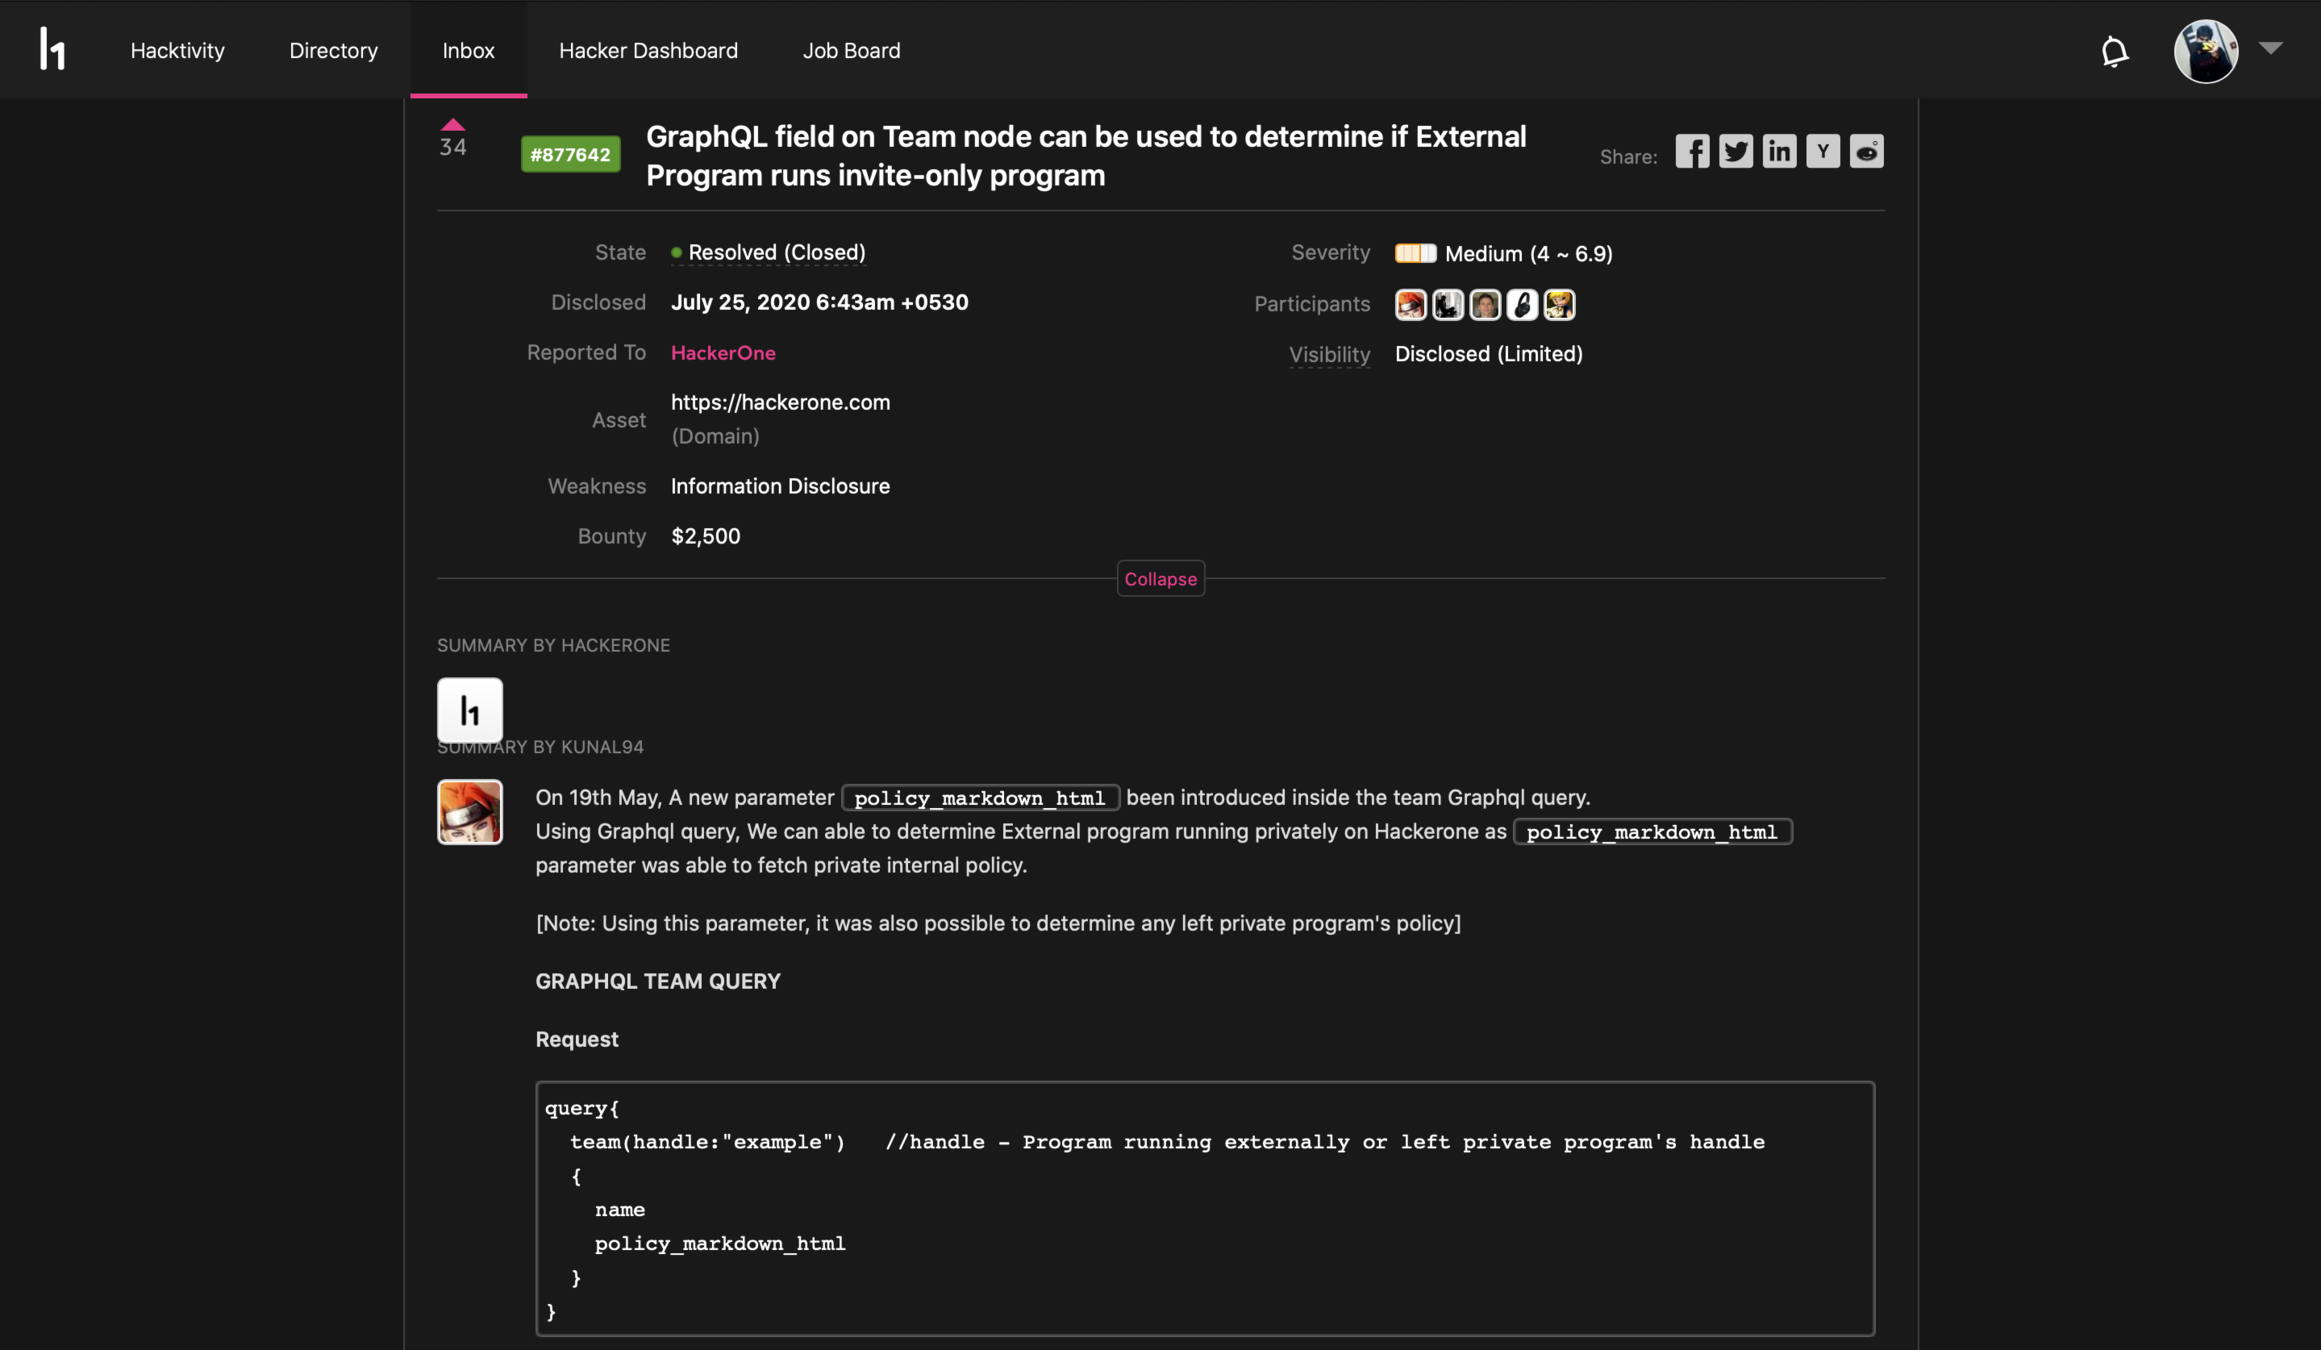Click the HackerOne logo in navbar
The image size is (2321, 1350).
52,49
